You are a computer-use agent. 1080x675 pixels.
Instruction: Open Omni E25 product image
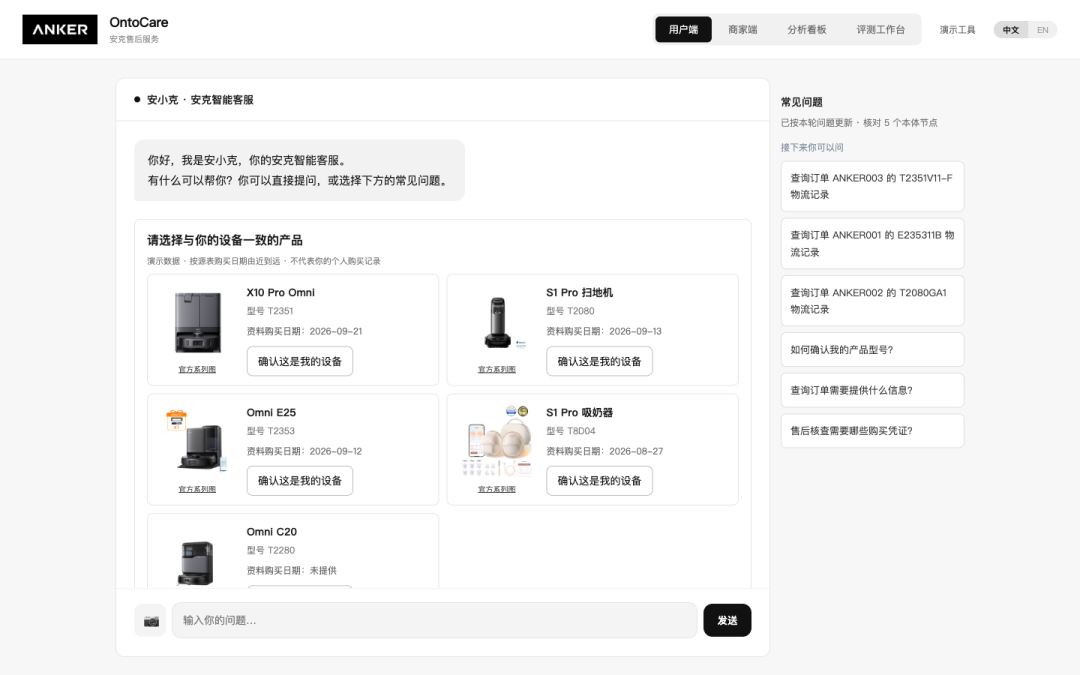pos(198,441)
